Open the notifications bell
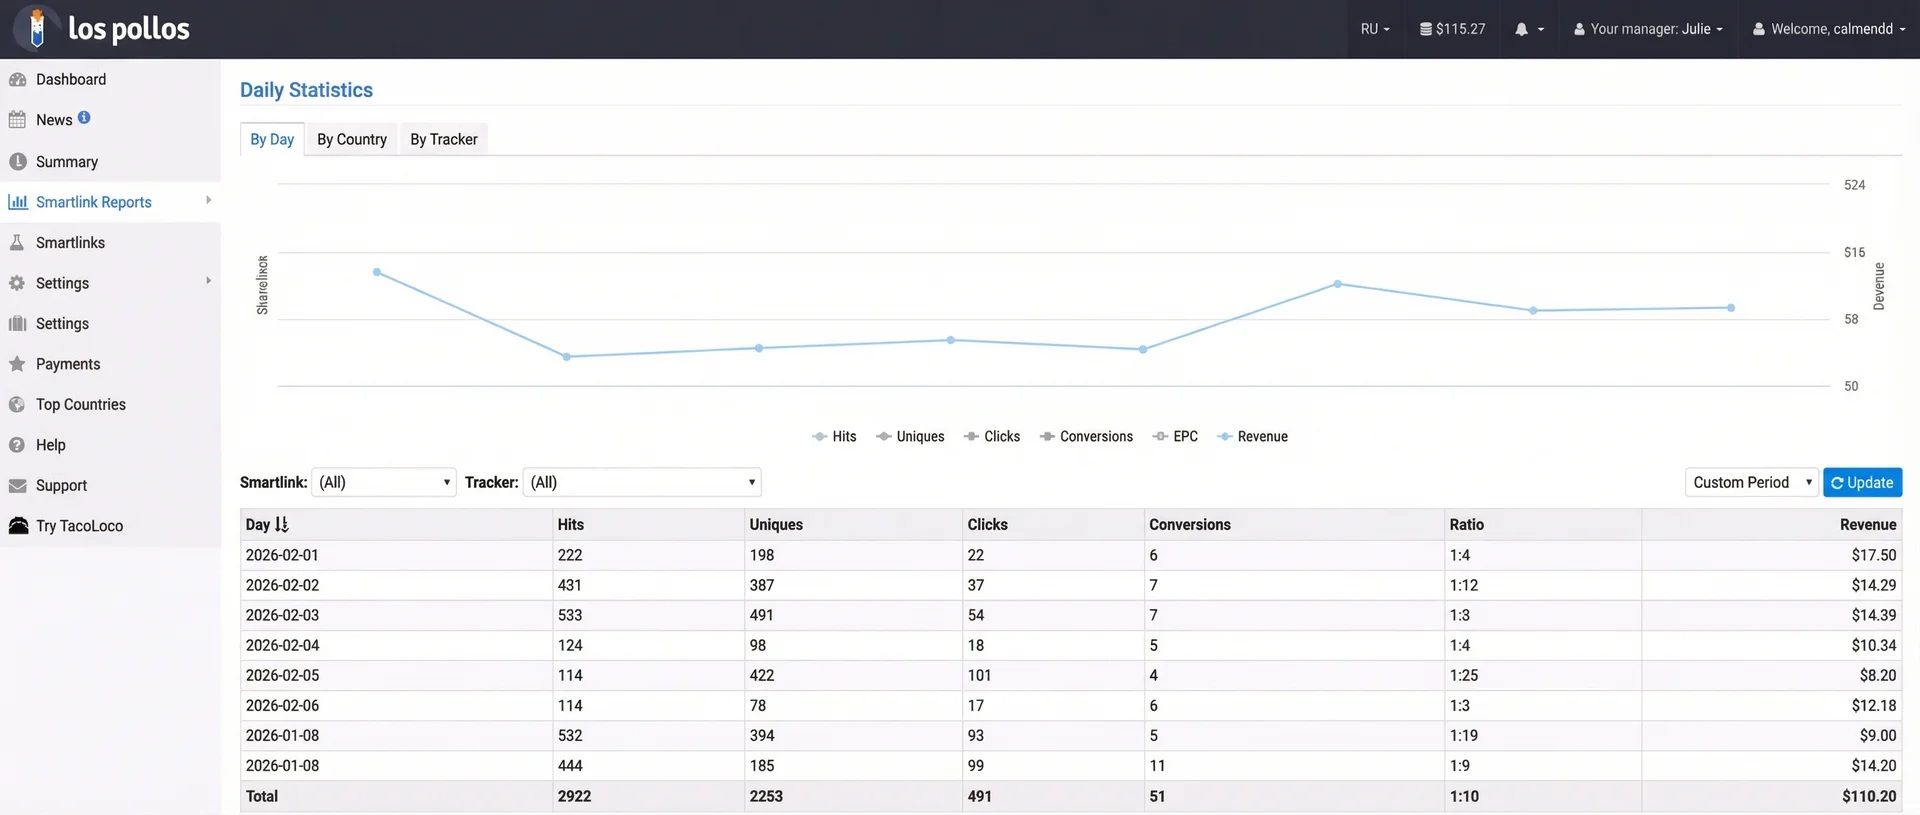 click(x=1521, y=29)
